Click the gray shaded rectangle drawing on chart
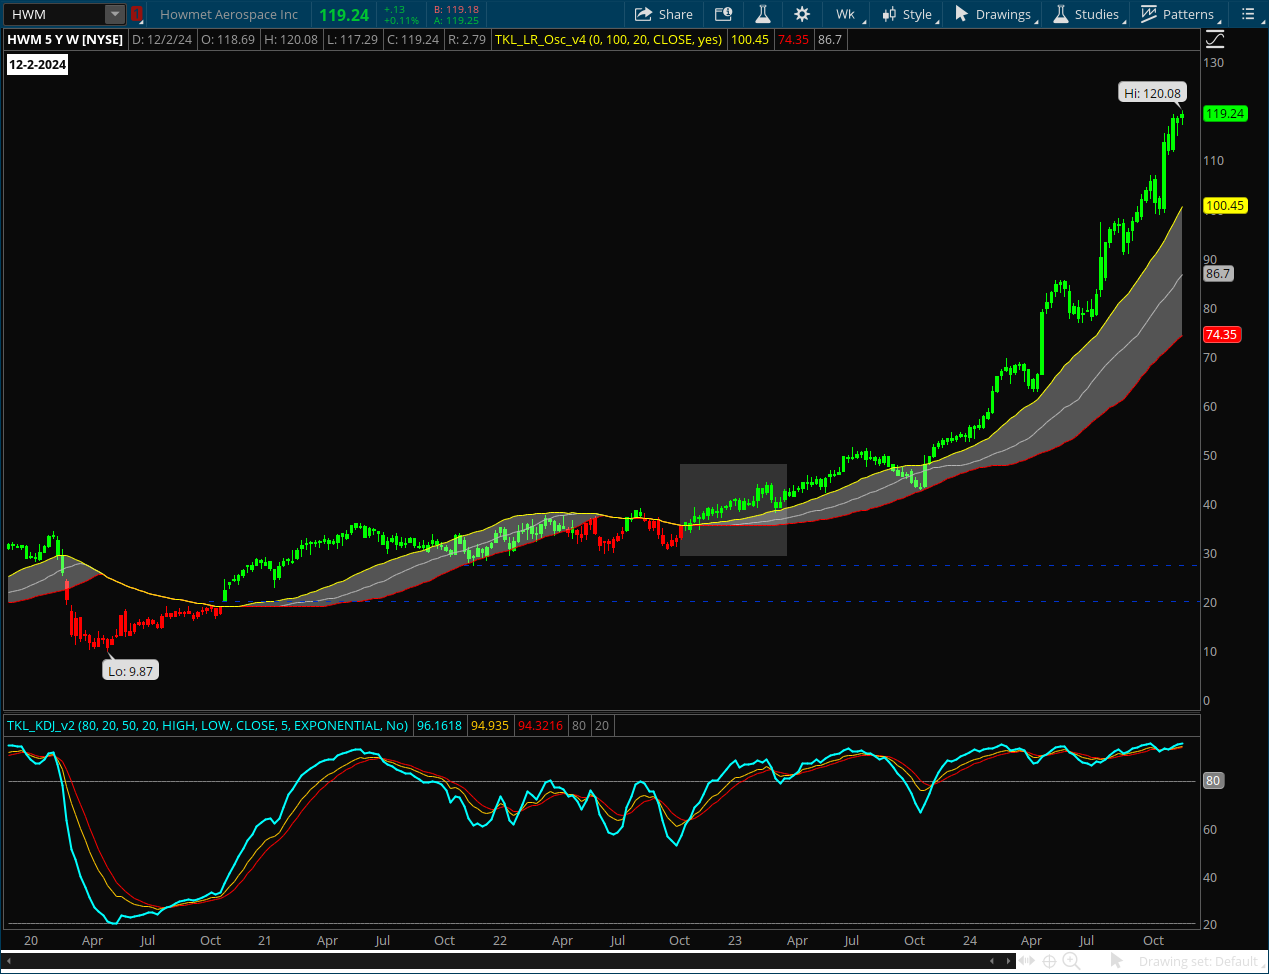Screen dimensions: 1269x974 point(733,510)
